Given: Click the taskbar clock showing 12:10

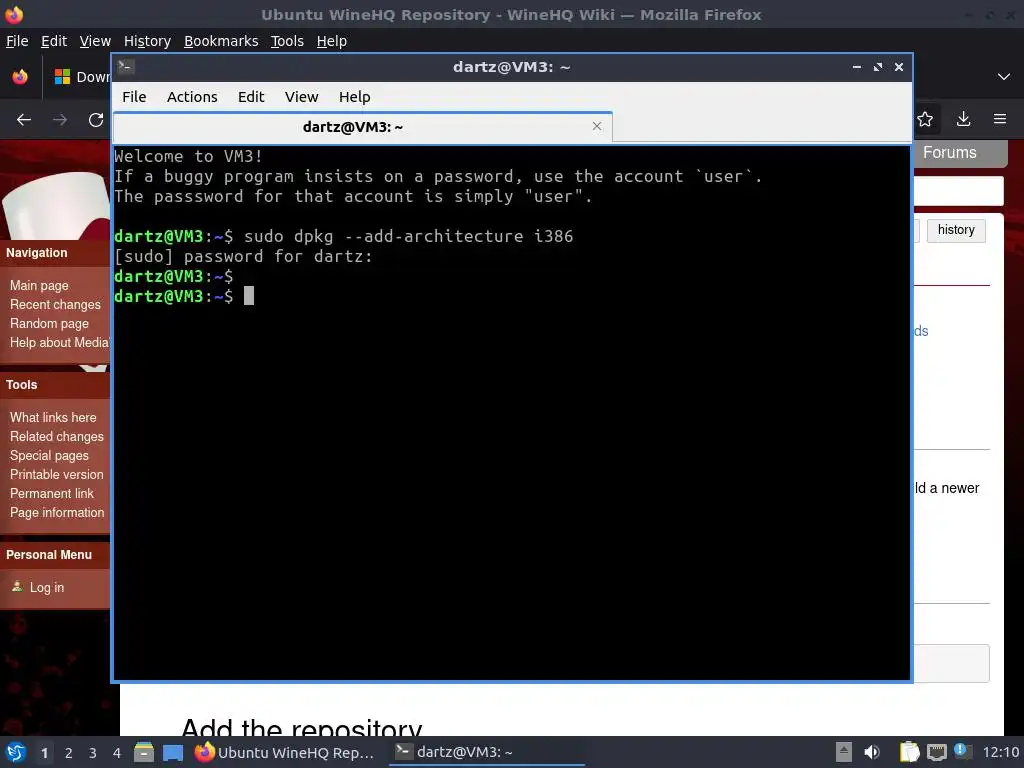Looking at the screenshot, I should (1001, 752).
